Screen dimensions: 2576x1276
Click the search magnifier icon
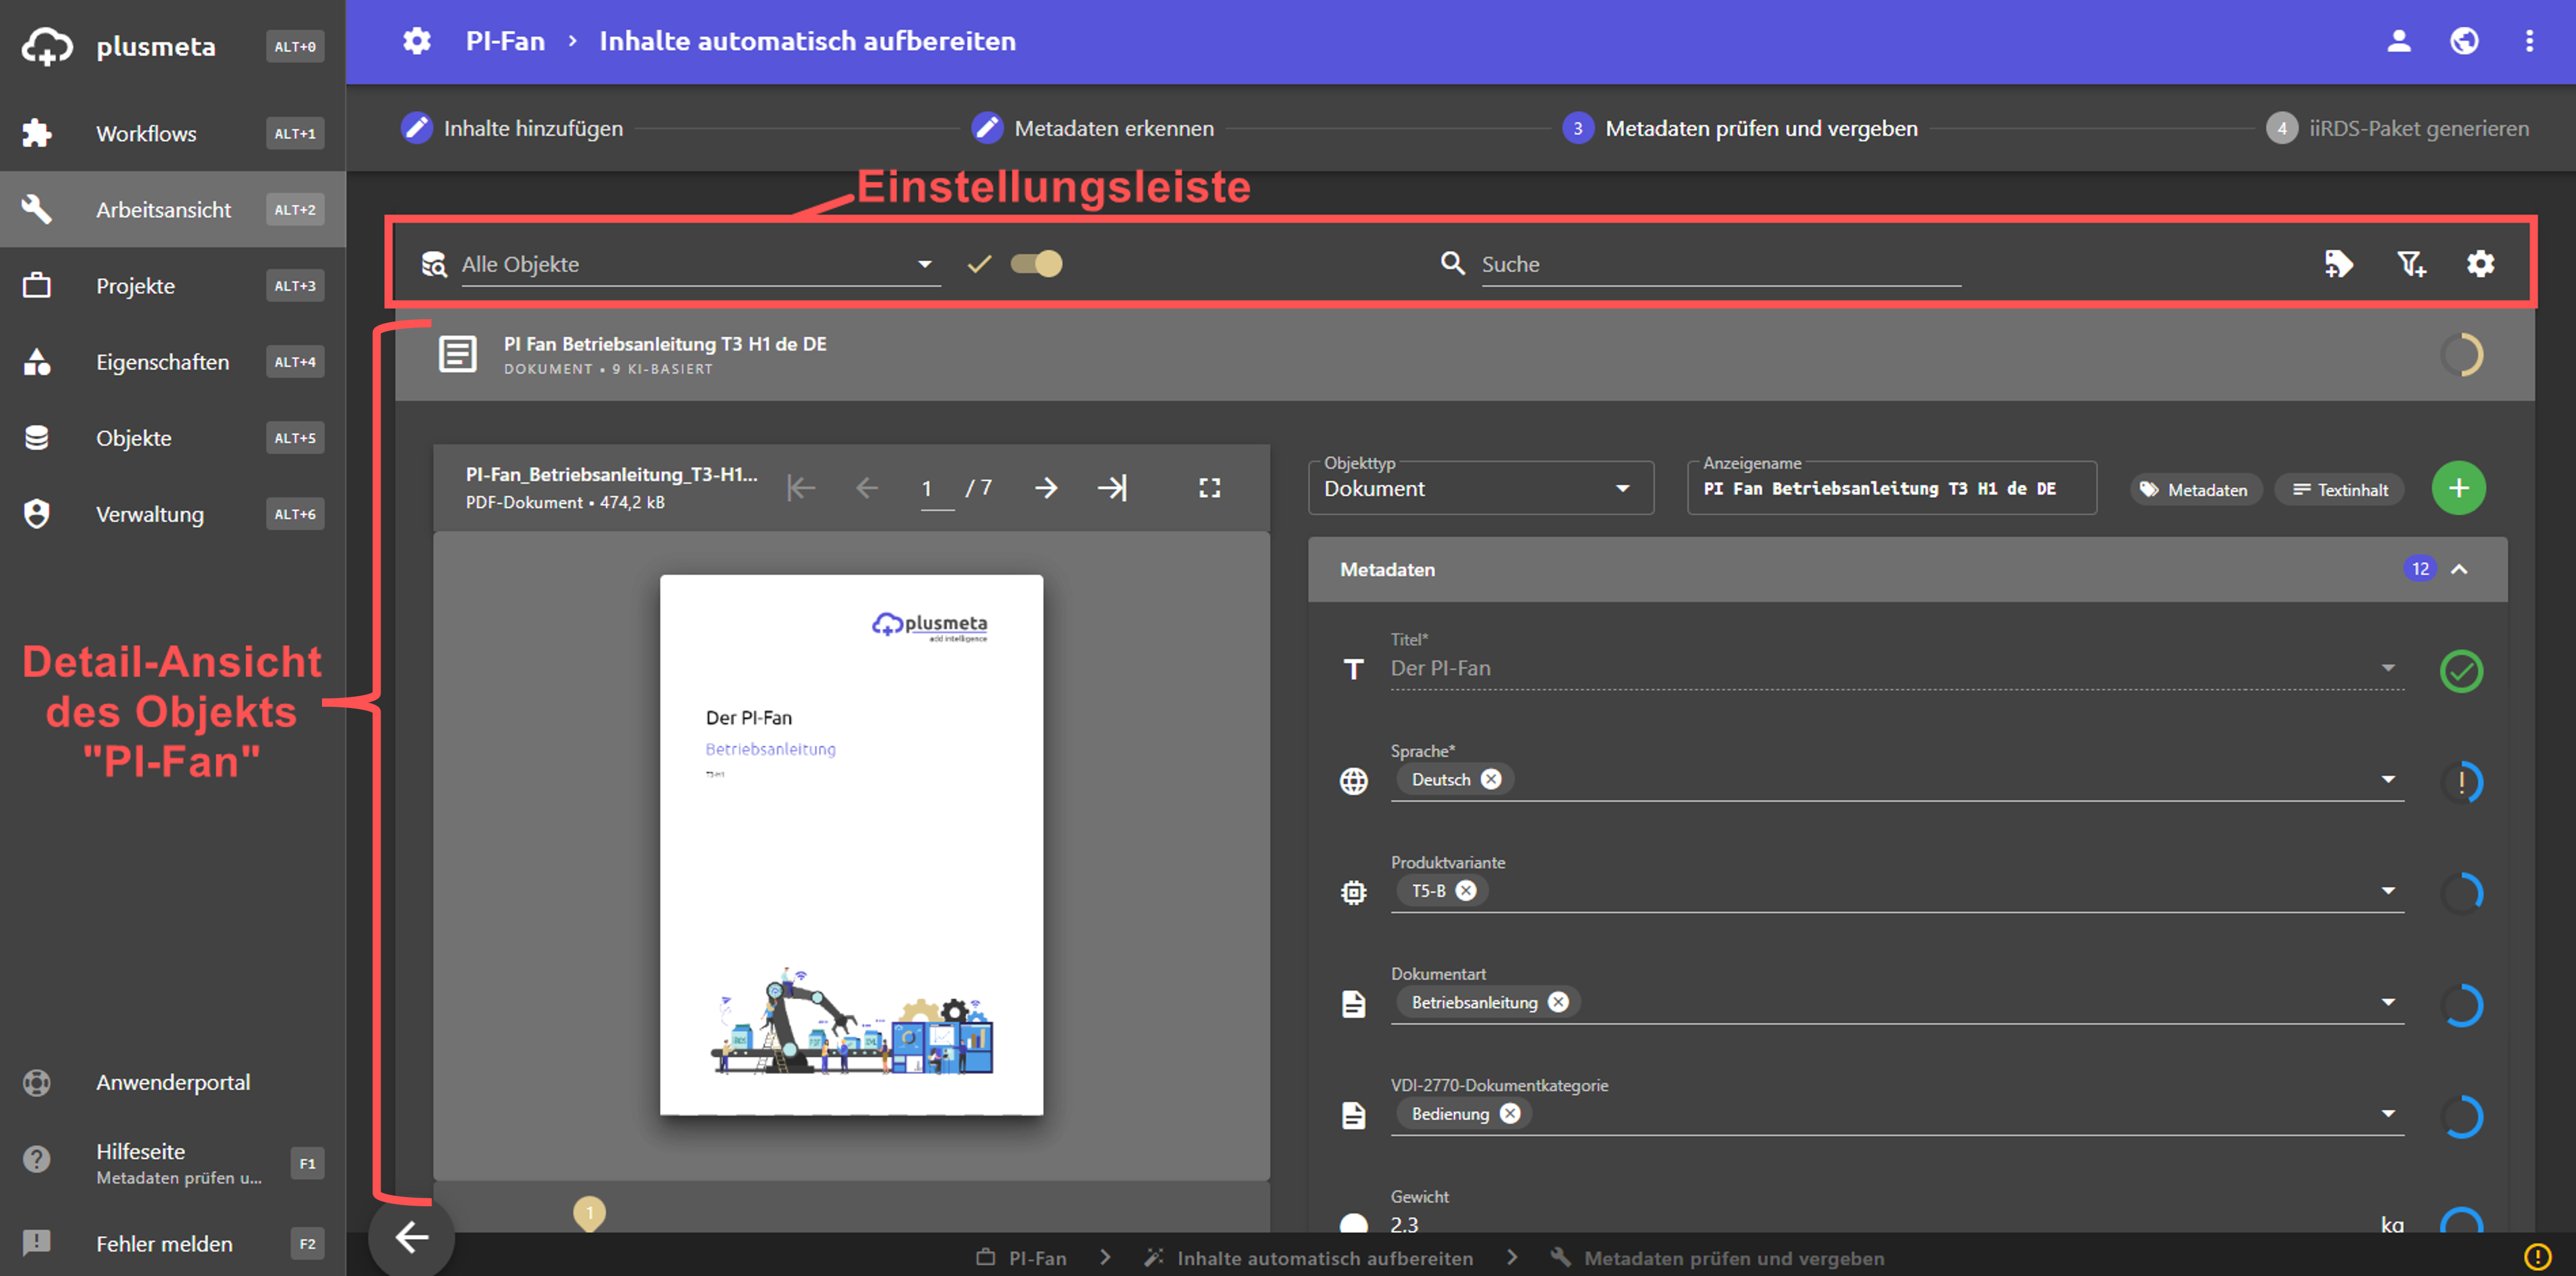click(1452, 263)
